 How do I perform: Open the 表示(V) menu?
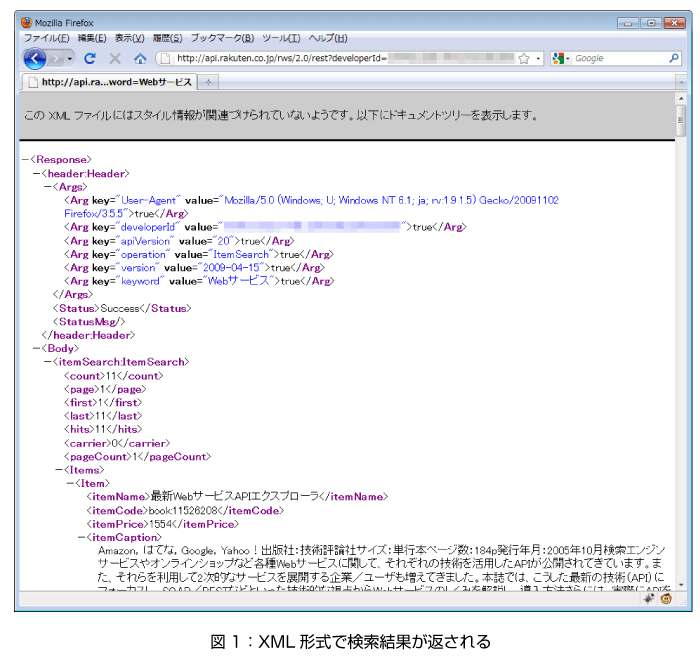(129, 38)
